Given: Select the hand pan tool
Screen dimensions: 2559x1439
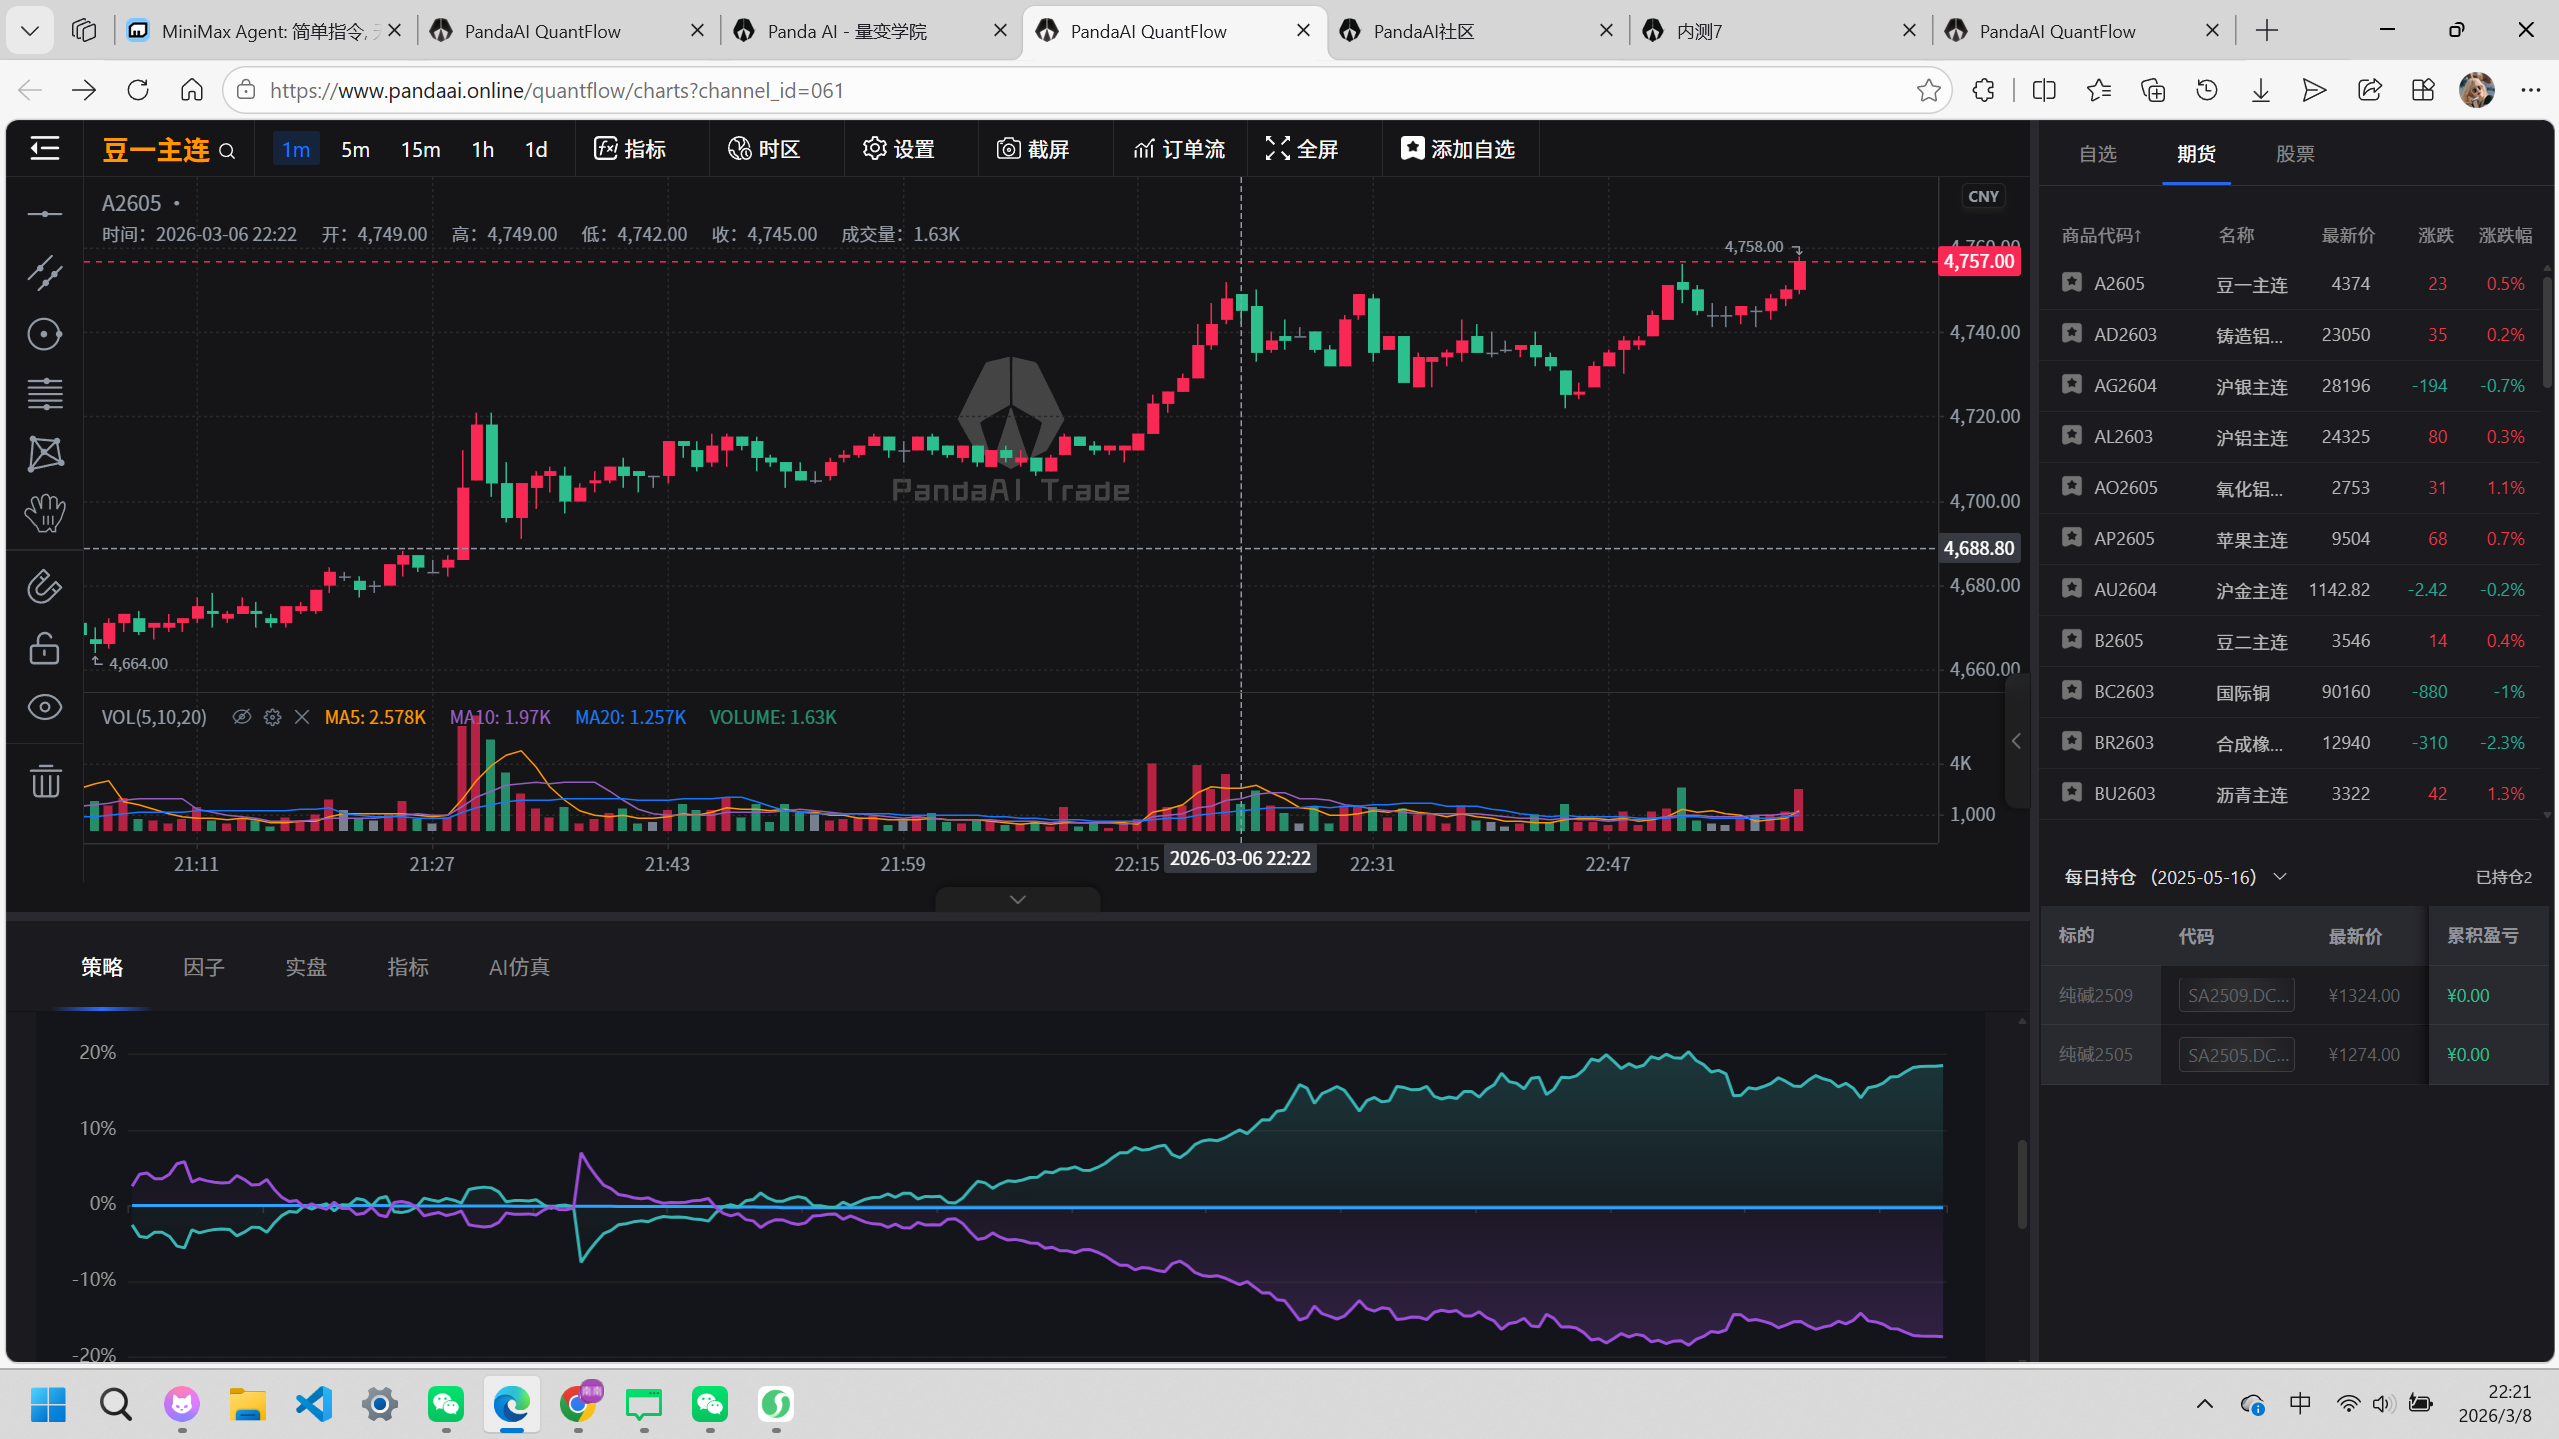Looking at the screenshot, I should [x=45, y=514].
